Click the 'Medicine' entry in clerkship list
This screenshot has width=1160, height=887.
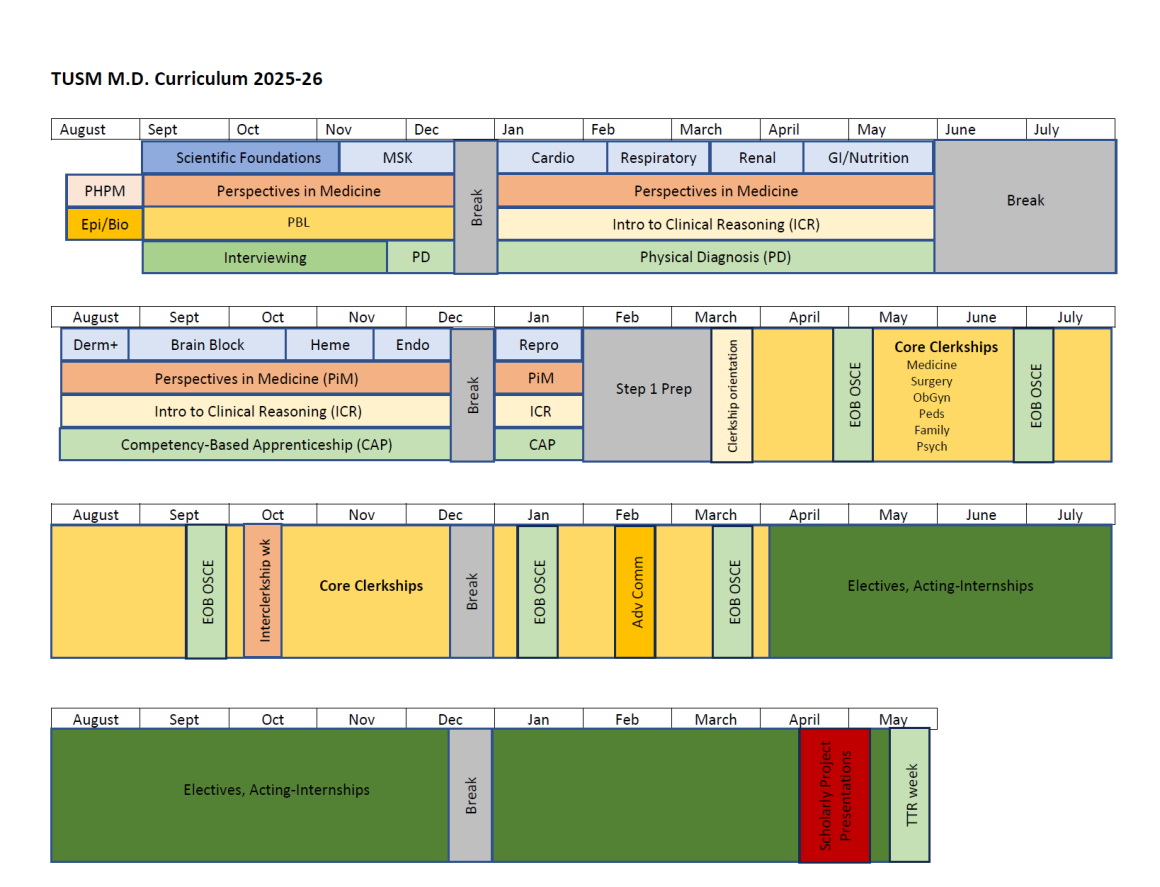(931, 365)
